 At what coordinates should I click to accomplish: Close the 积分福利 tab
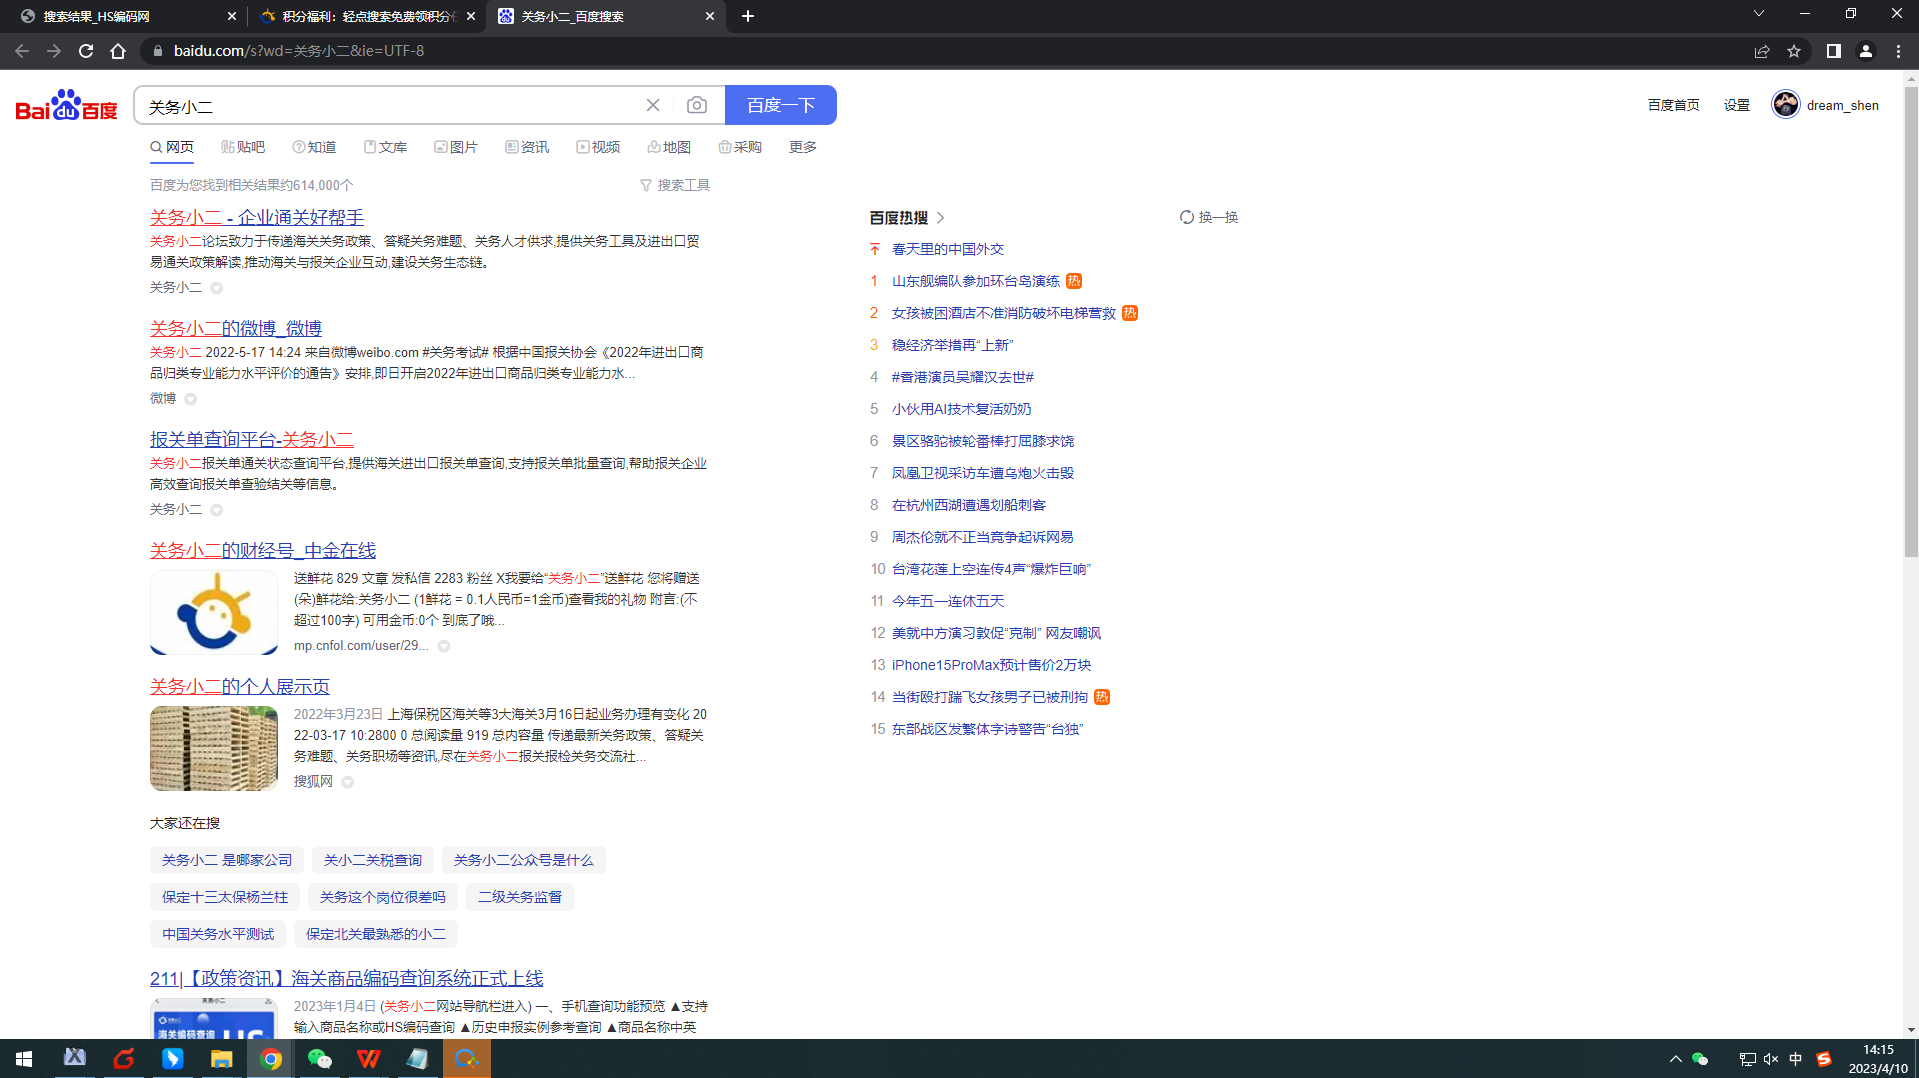click(x=471, y=16)
